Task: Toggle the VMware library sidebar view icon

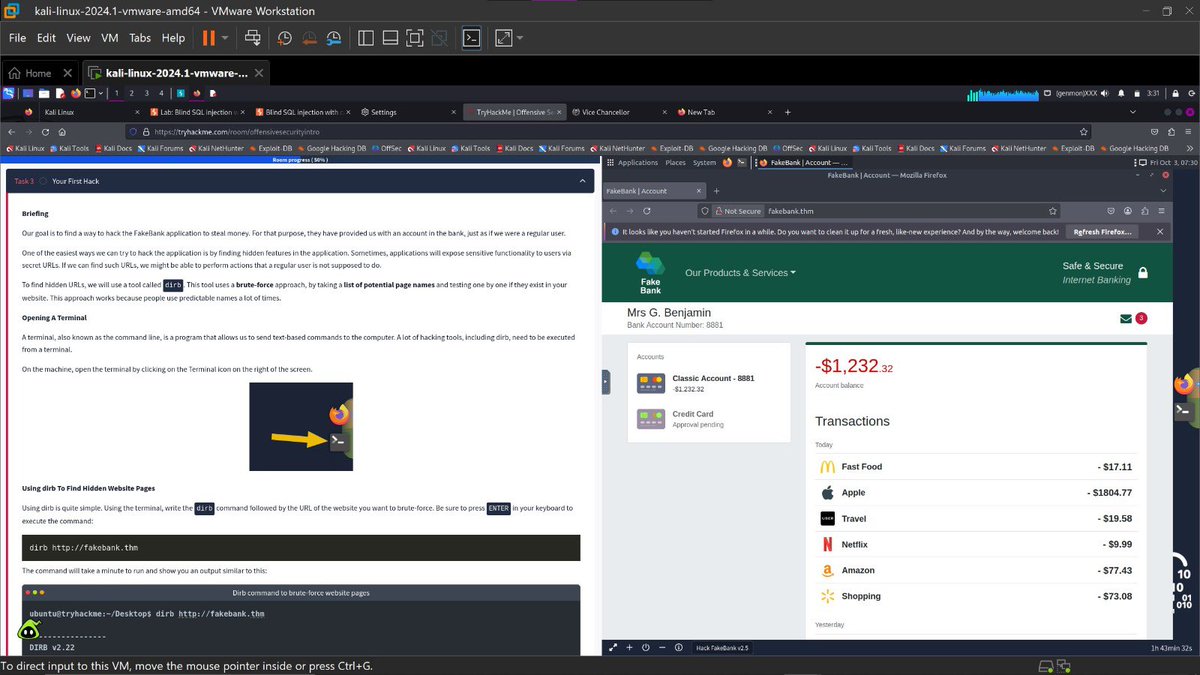Action: pyautogui.click(x=365, y=38)
